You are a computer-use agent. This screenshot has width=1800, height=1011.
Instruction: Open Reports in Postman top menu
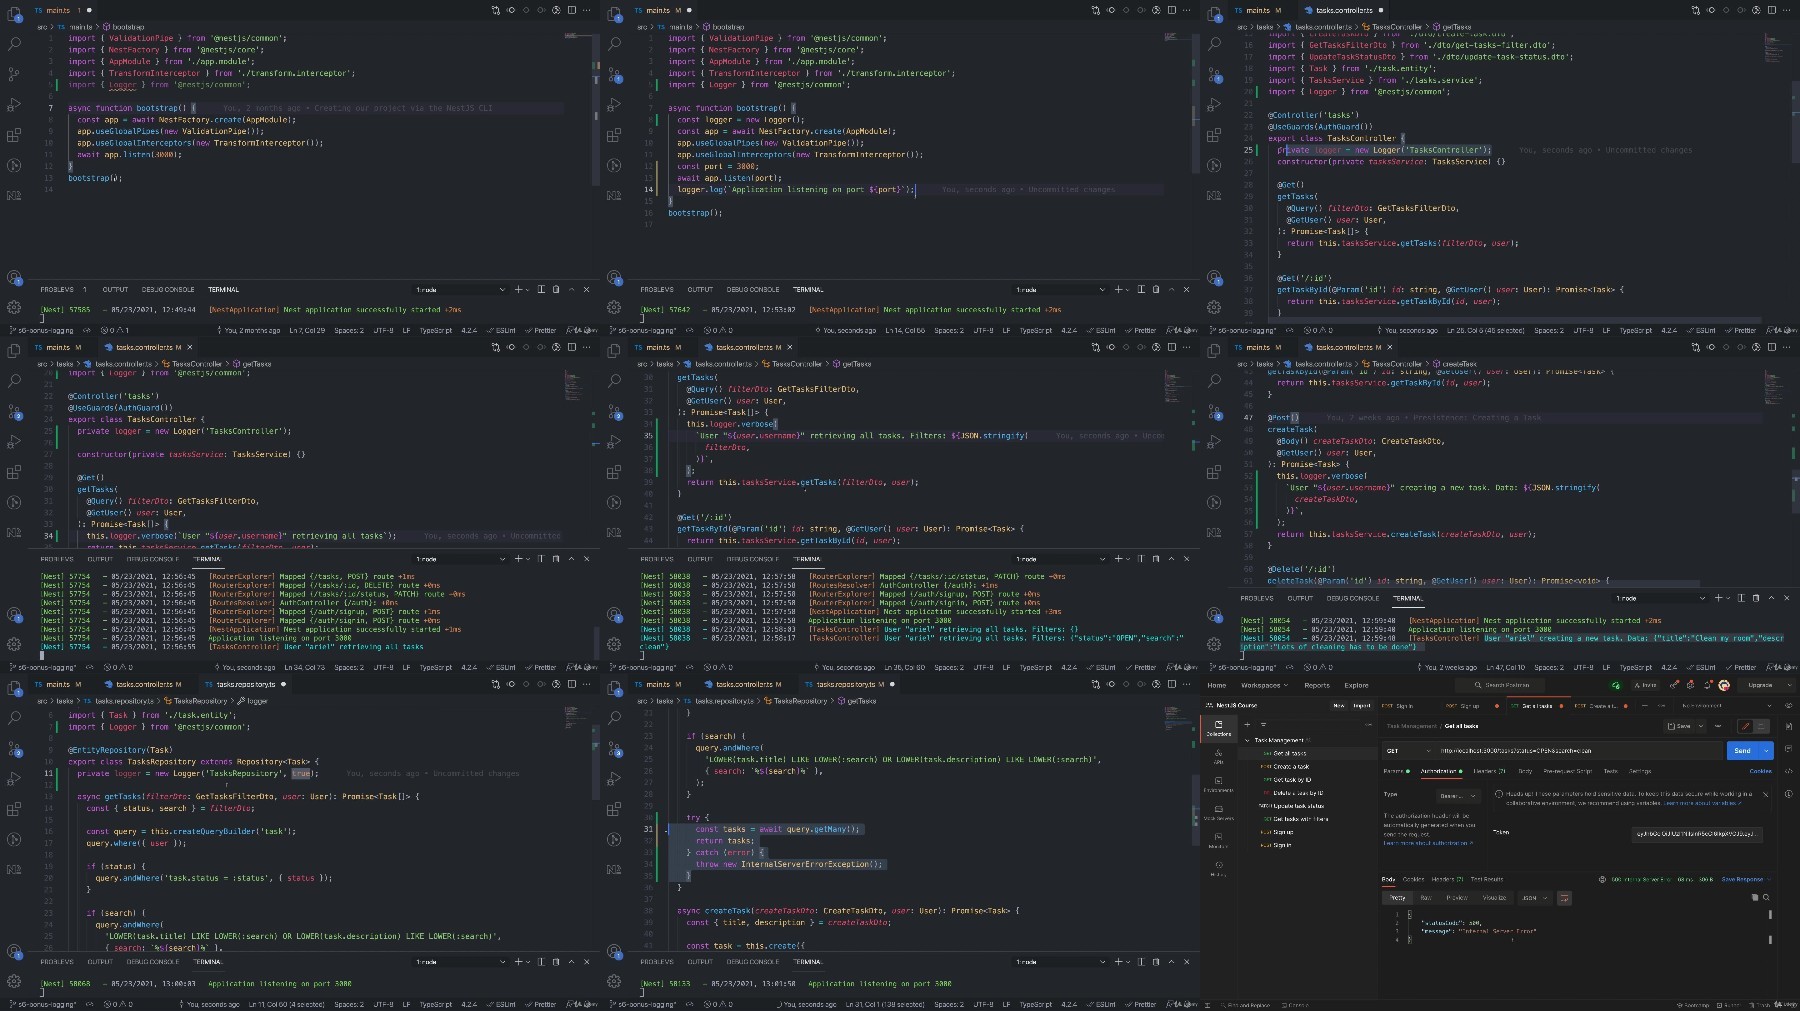pos(1317,685)
